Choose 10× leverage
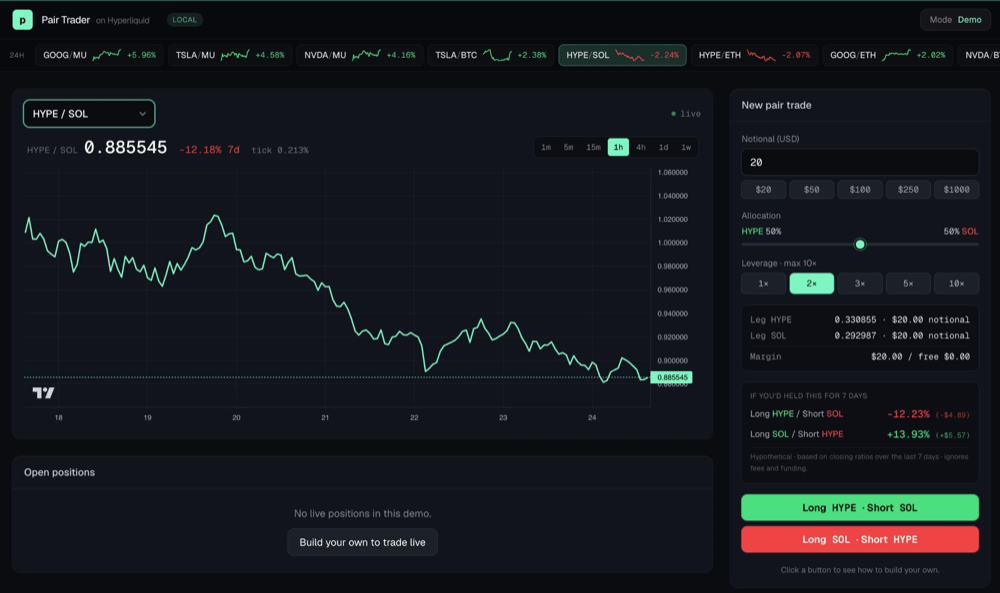The height and width of the screenshot is (593, 1000). 957,283
